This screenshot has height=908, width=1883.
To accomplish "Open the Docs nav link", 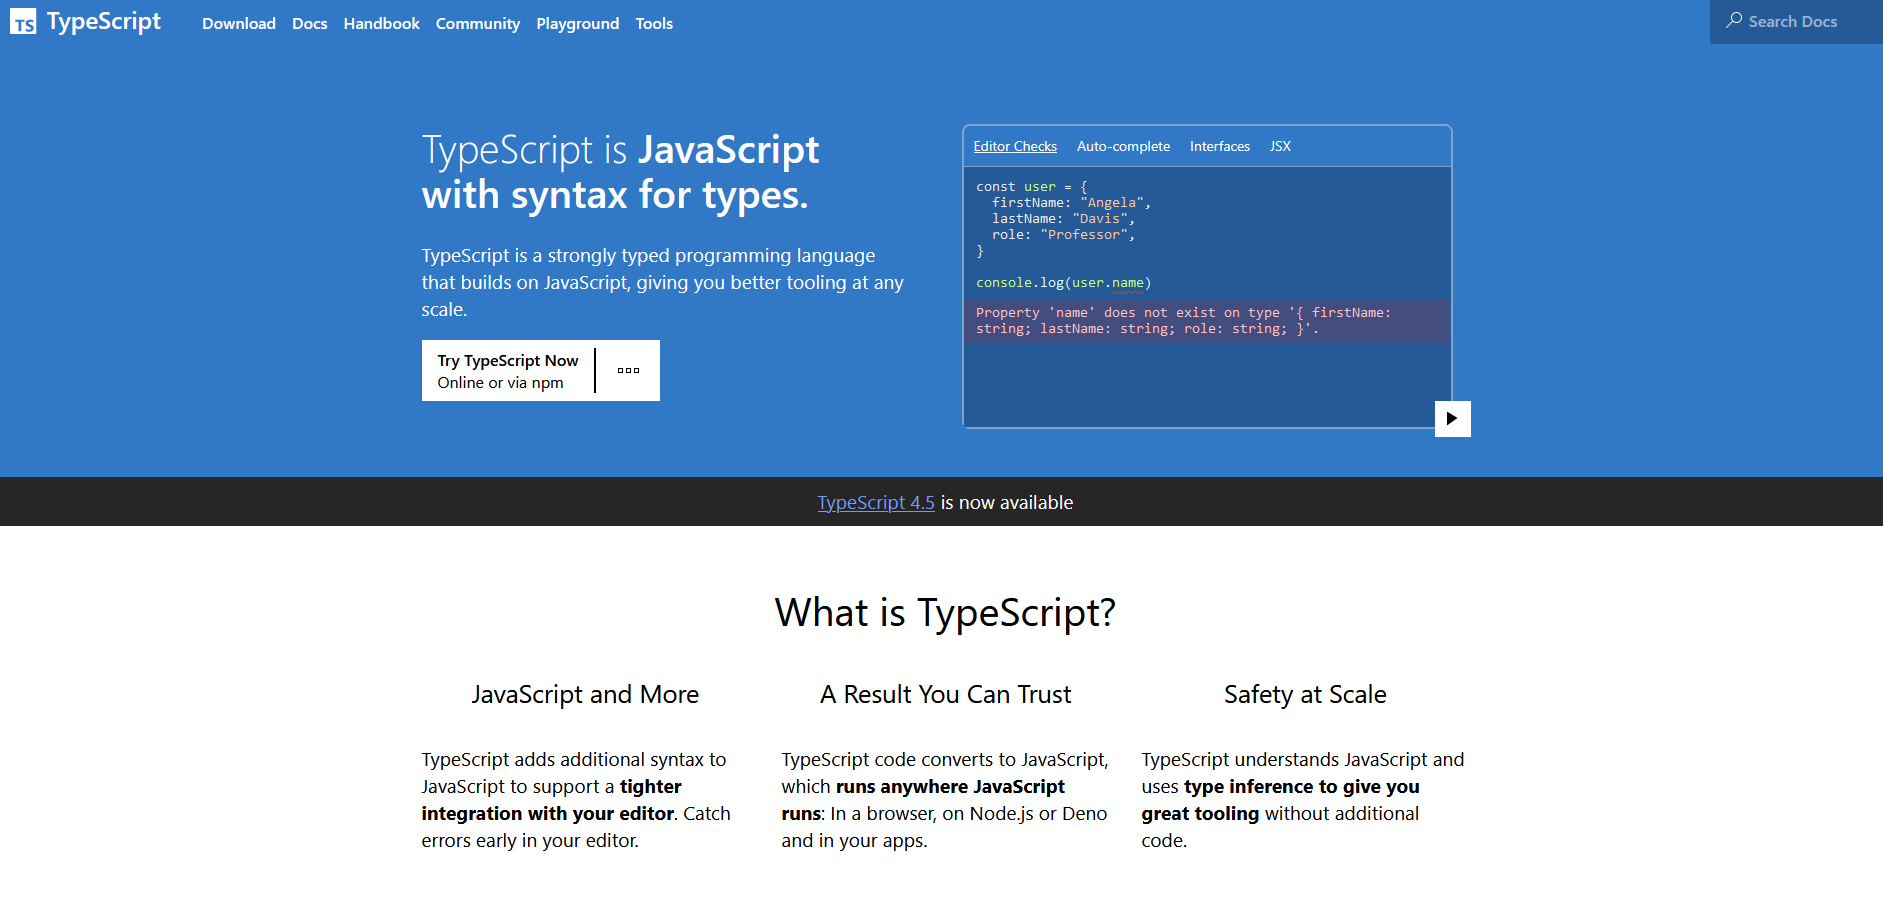I will 310,23.
